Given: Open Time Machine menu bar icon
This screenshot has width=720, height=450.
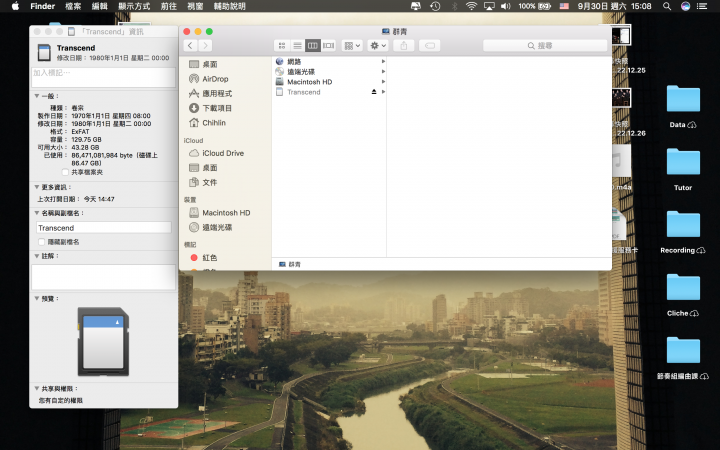Looking at the screenshot, I should tap(435, 6).
